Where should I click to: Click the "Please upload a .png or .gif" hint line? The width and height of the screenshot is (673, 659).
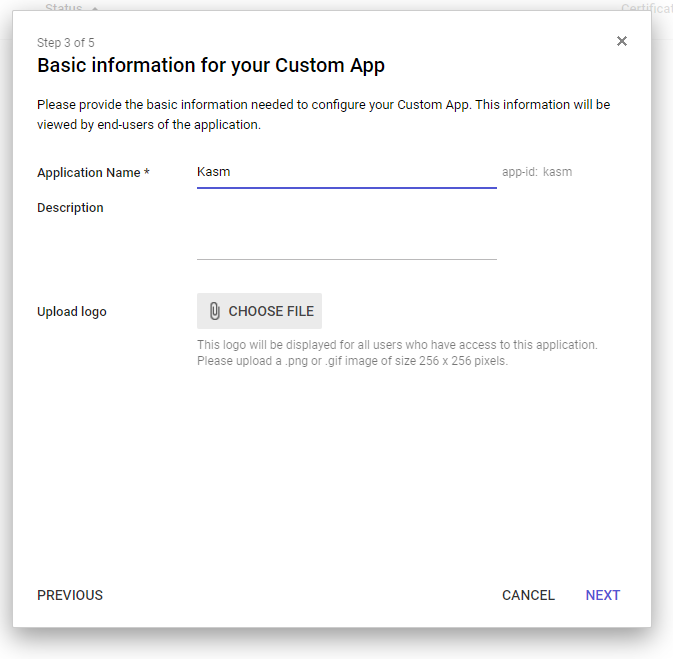352,361
